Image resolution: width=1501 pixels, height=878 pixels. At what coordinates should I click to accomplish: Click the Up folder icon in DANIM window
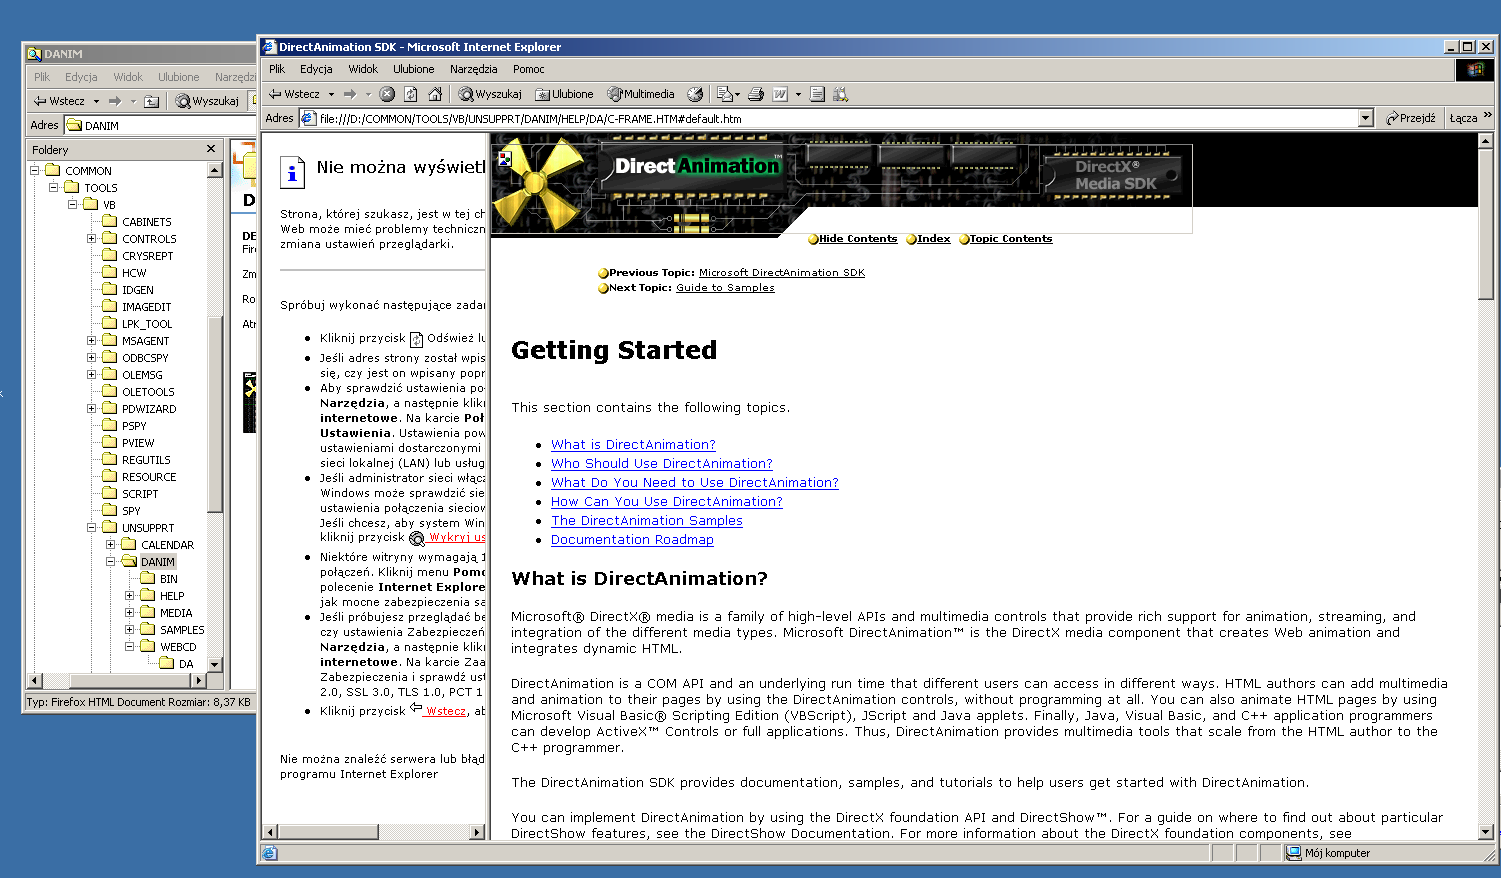coord(151,101)
